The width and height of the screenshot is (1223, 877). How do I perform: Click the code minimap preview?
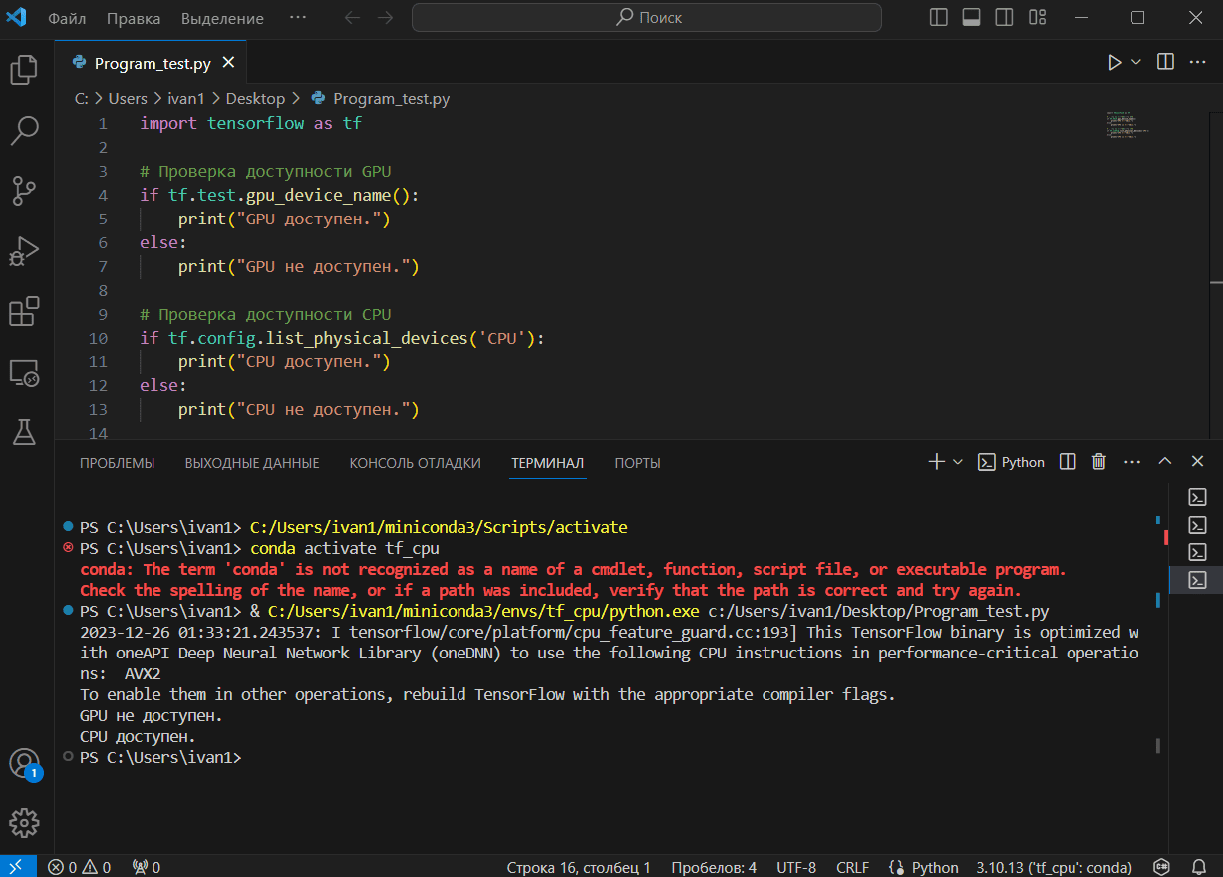tap(1127, 125)
